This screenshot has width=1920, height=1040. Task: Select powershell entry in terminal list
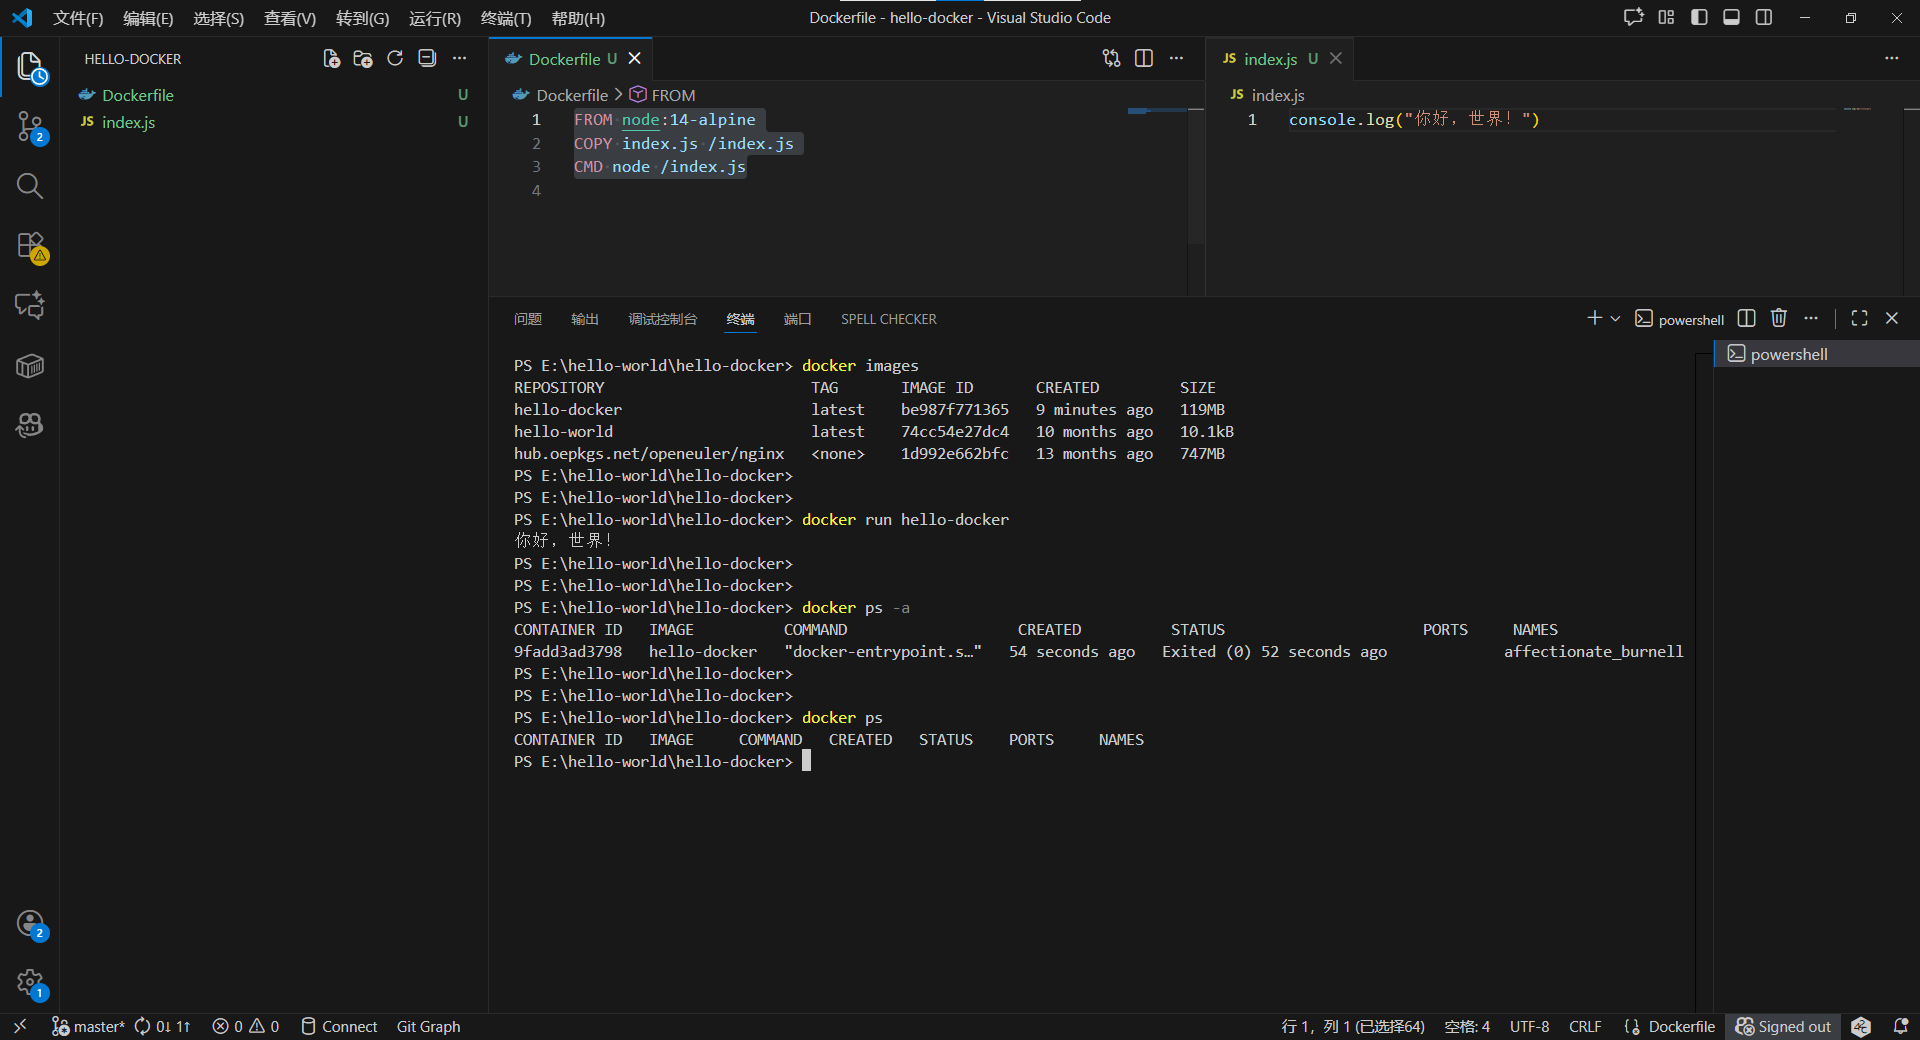point(1817,354)
